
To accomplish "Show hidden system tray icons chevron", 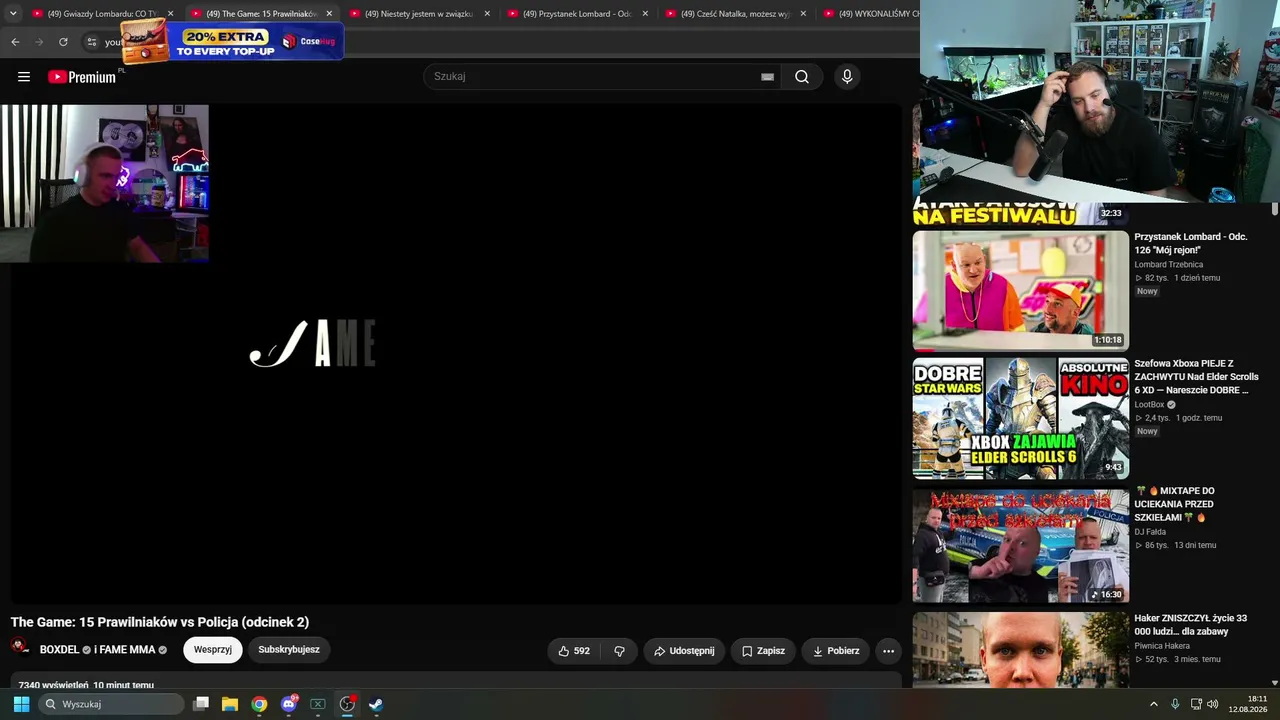I will tap(1153, 704).
